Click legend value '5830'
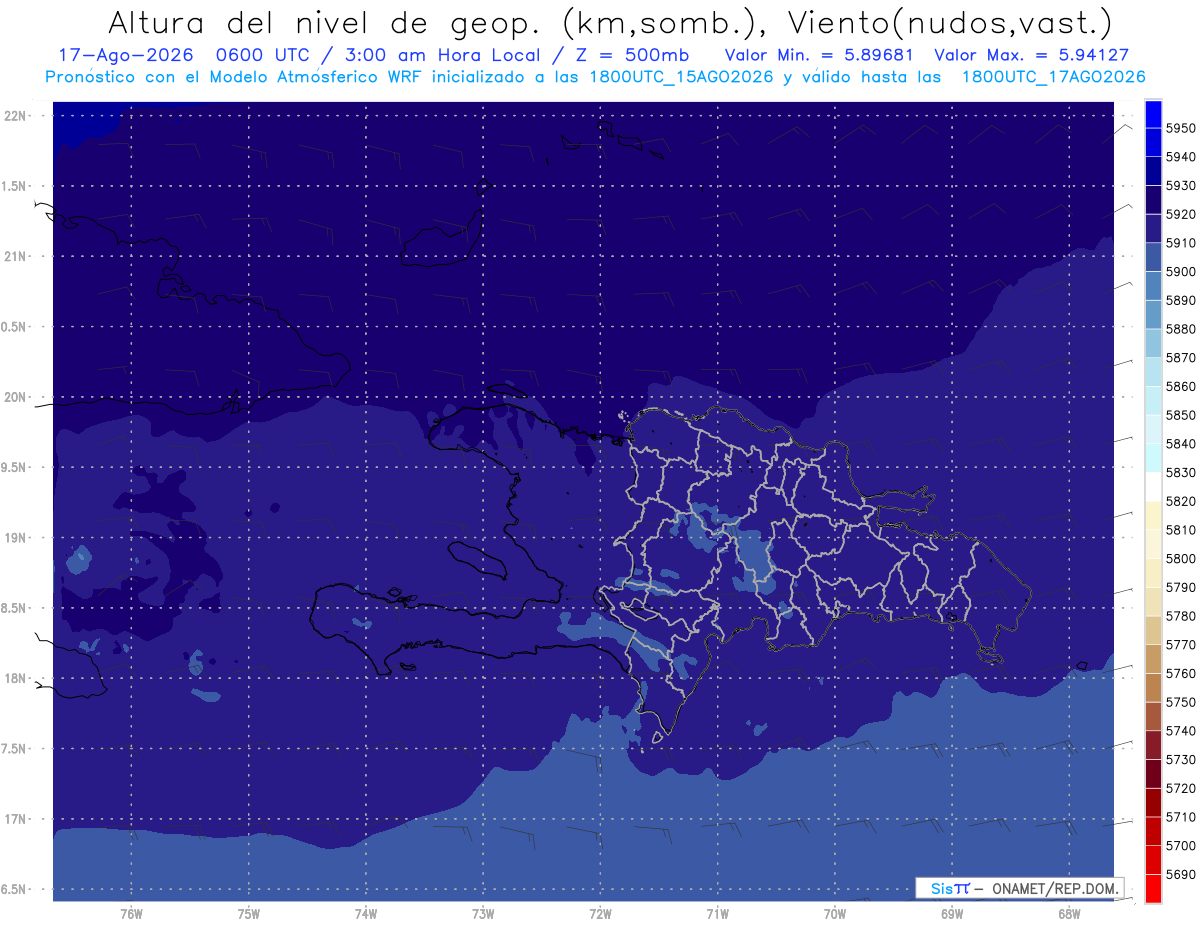The image size is (1200, 927). coord(1180,473)
